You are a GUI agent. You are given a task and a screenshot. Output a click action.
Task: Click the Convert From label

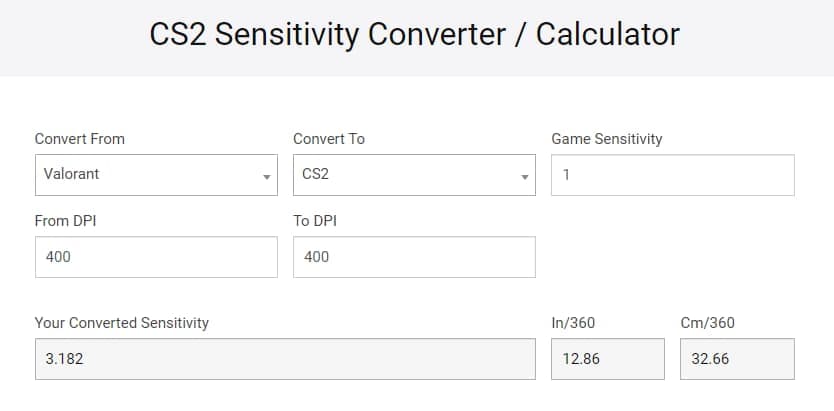coord(80,139)
